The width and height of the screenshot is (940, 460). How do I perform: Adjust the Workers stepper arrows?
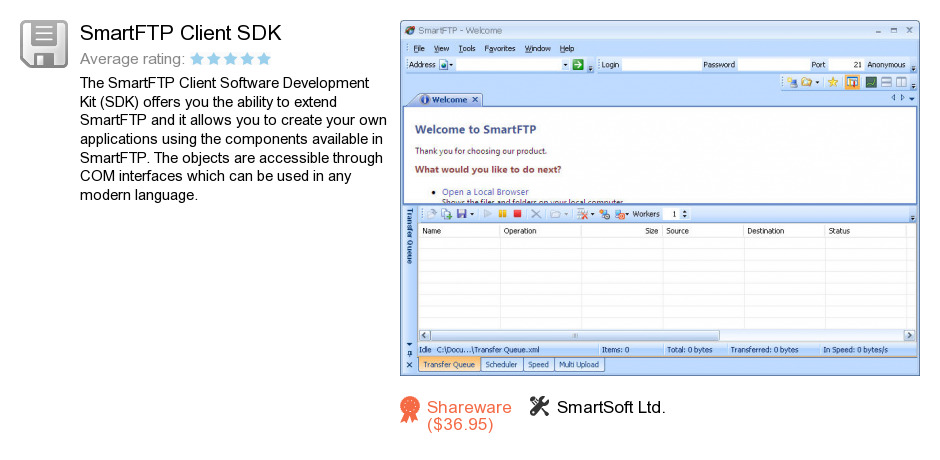(x=685, y=214)
